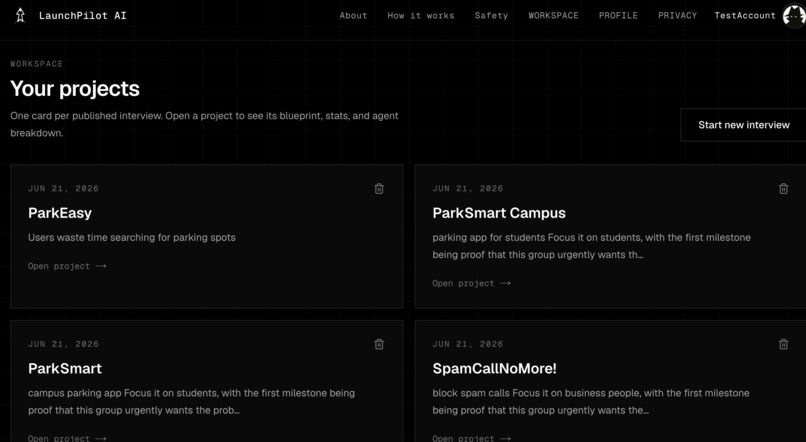
Task: Open project link under ParkSmart Campus
Action: 471,283
